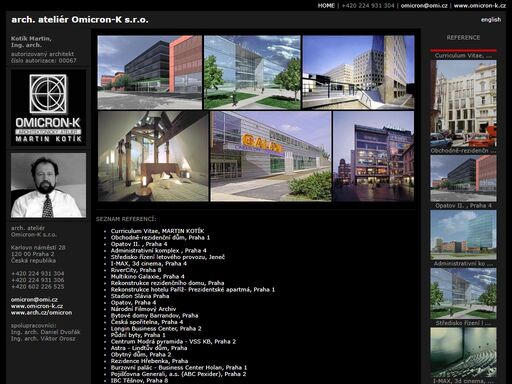Open I-MAX, 3d cinema, Praha 4 item
Viewport: 512px width, 384px height.
pyautogui.click(x=149, y=264)
